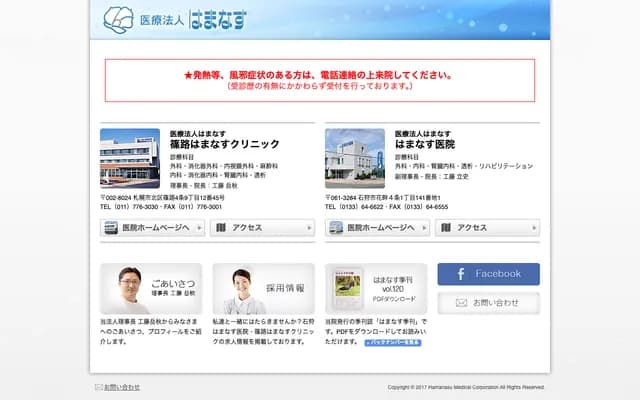Click the Facebook f logo icon
This screenshot has width=640, height=400.
click(459, 274)
